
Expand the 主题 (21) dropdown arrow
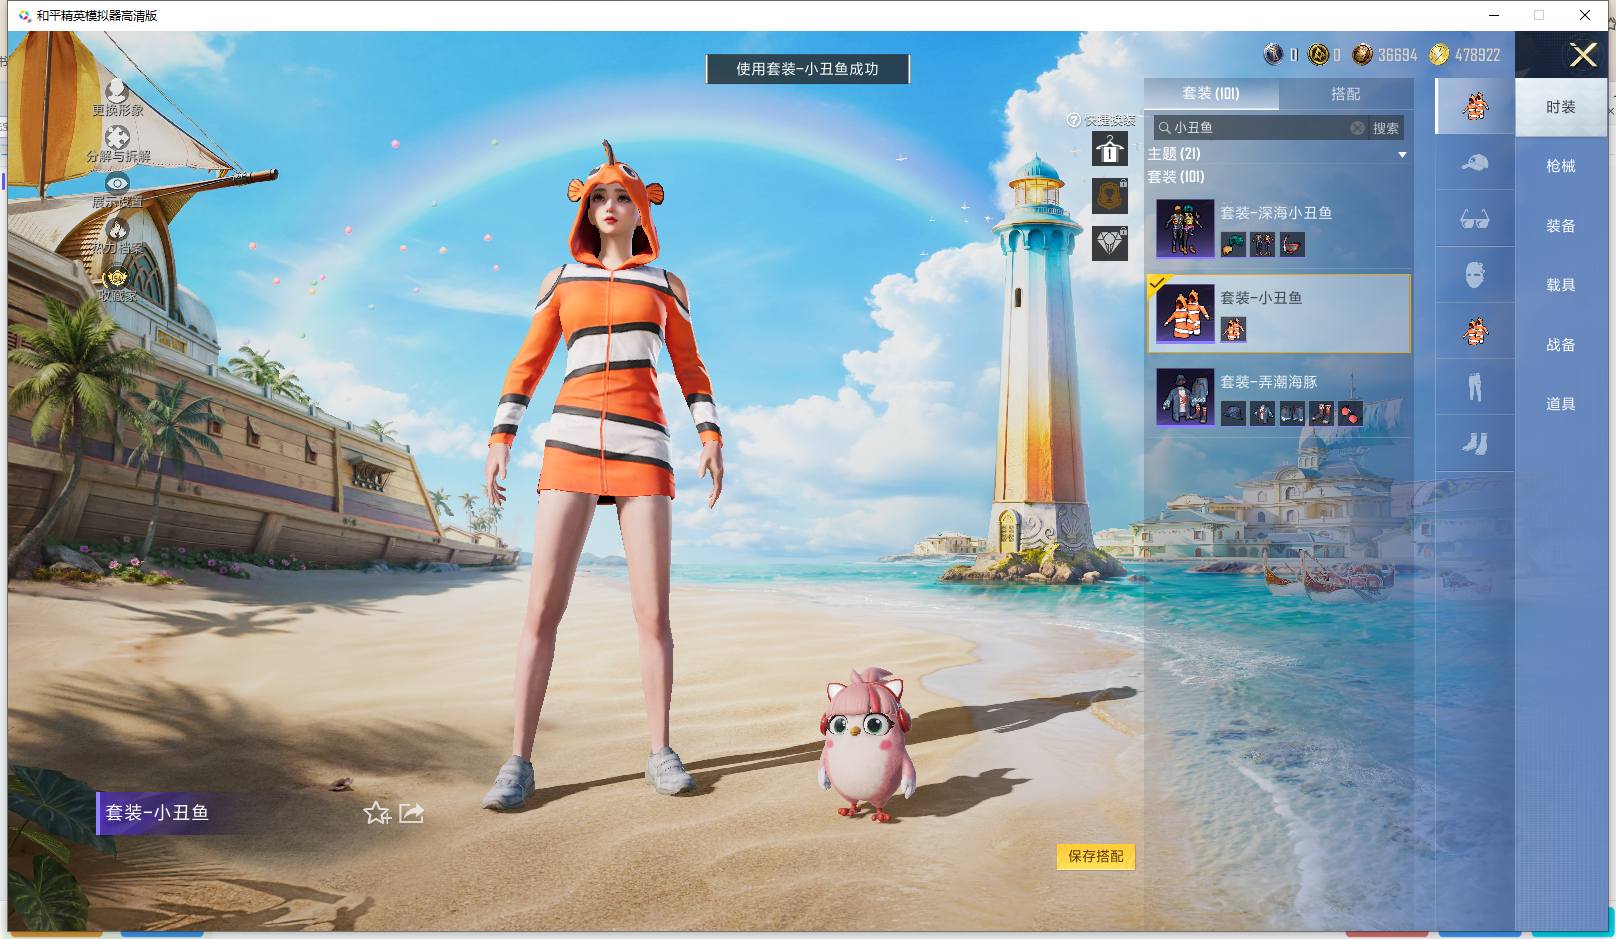coord(1402,154)
